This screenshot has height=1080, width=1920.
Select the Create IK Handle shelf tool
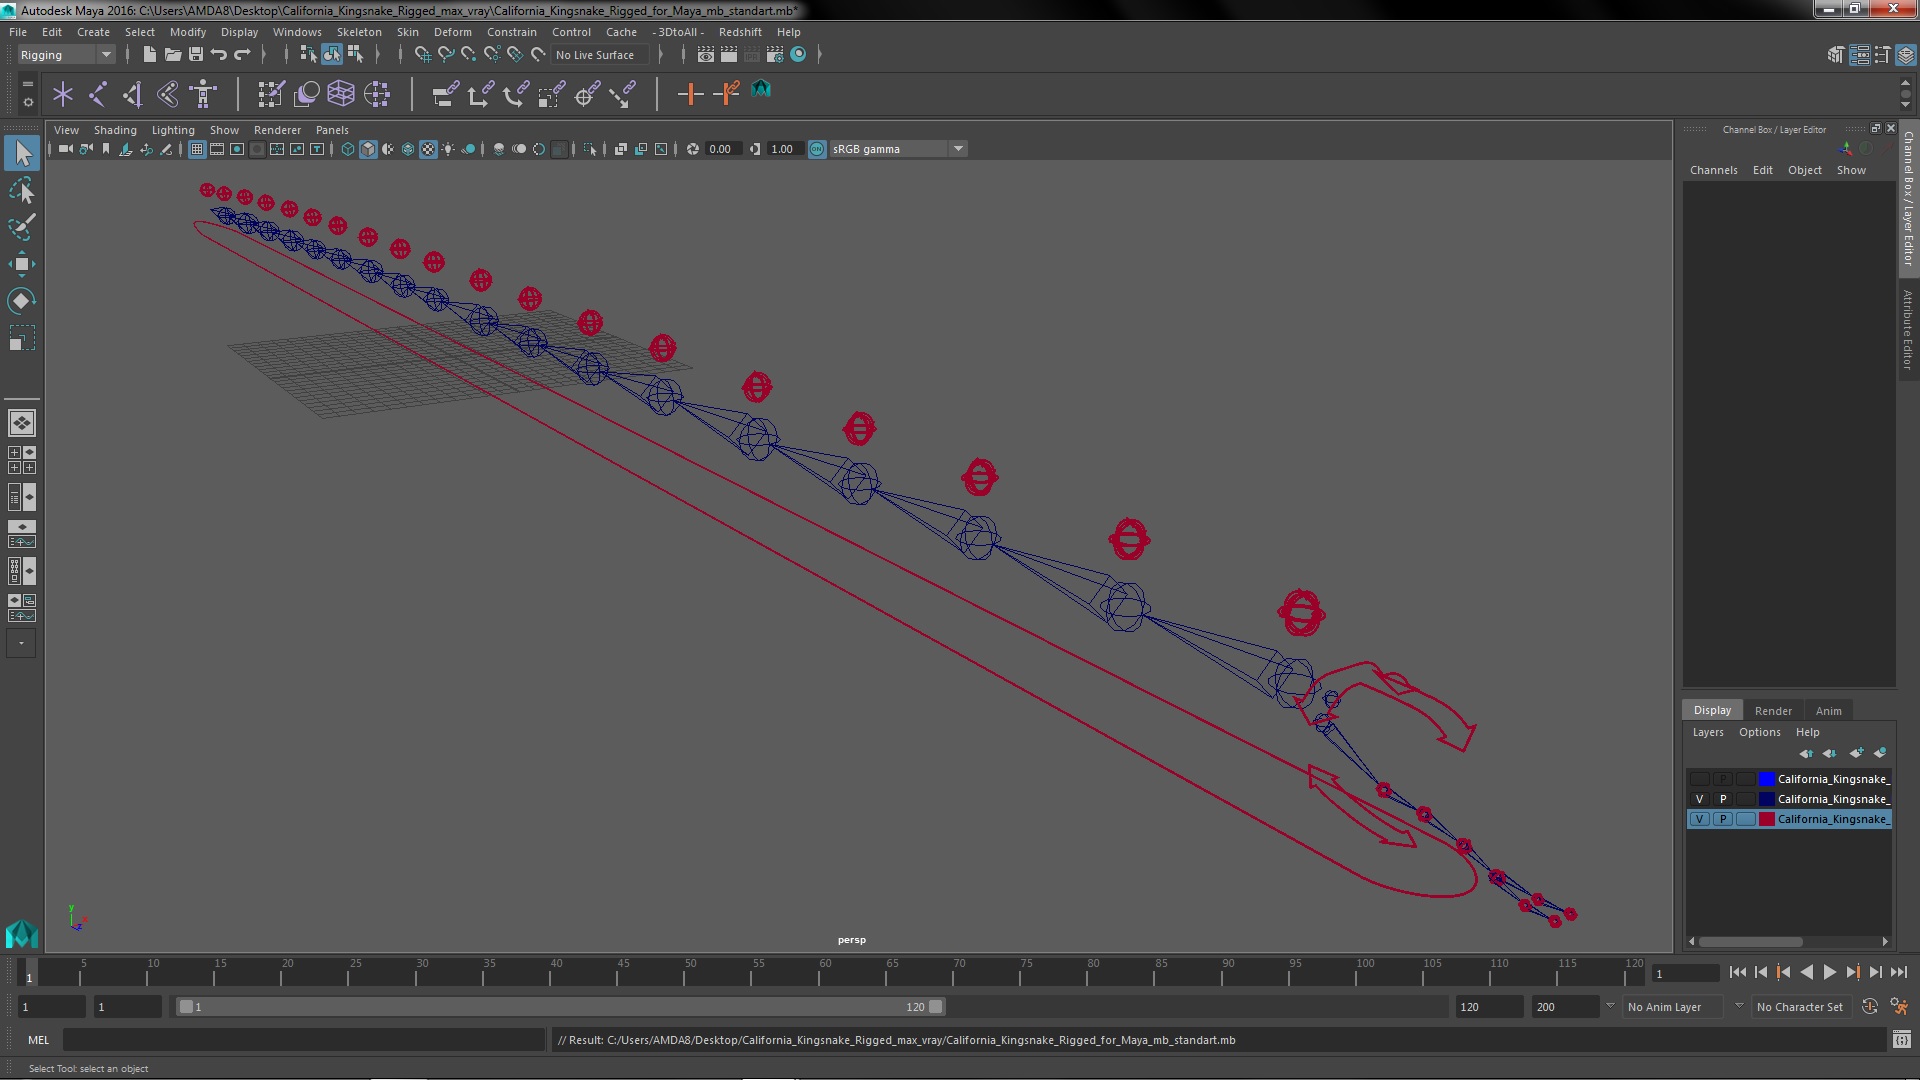132,94
